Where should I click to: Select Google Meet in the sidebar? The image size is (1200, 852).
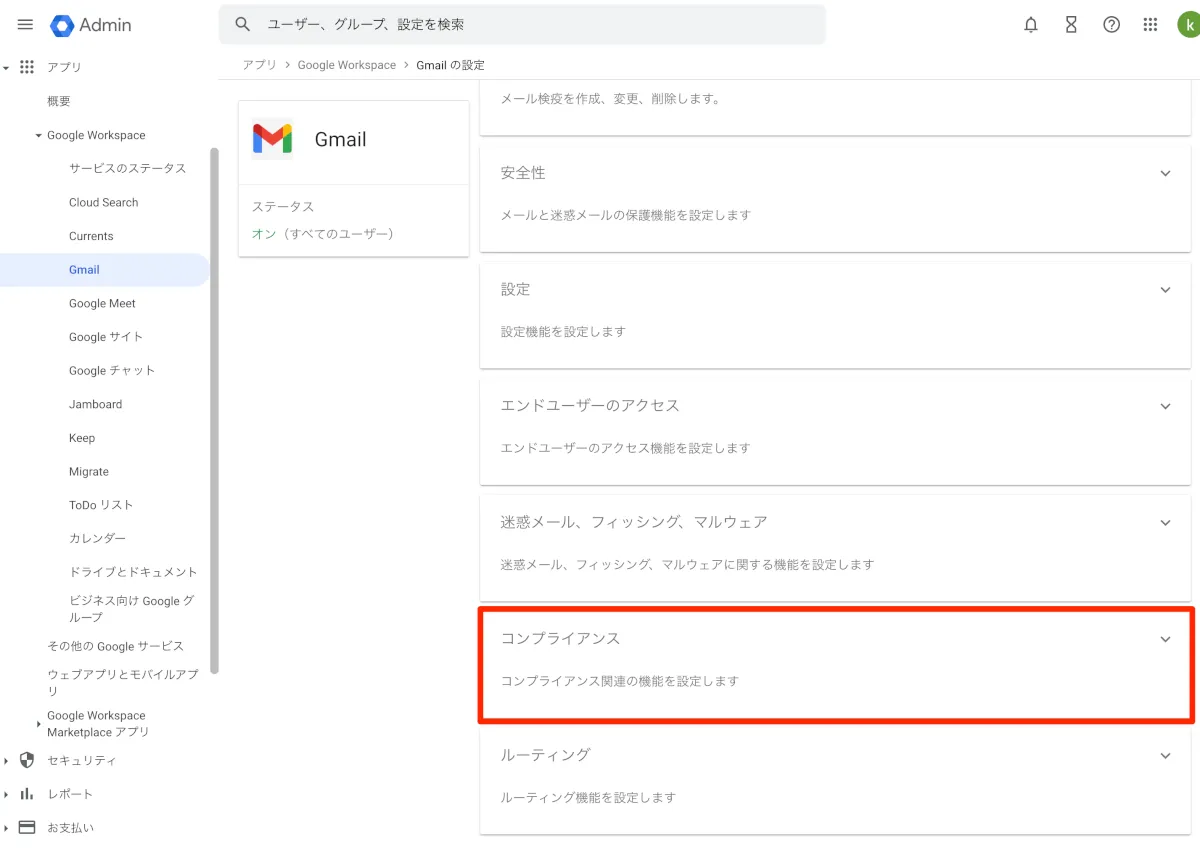point(102,304)
